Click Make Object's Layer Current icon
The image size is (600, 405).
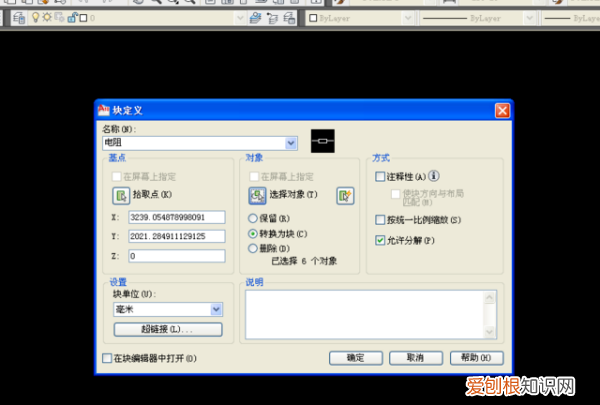[255, 18]
